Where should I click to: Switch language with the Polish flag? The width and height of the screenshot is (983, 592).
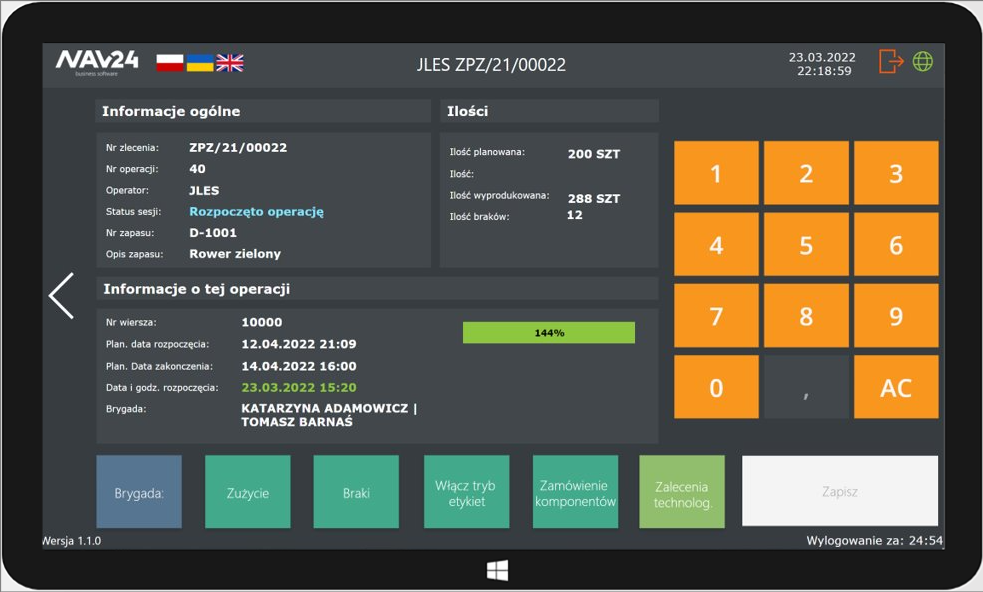170,63
